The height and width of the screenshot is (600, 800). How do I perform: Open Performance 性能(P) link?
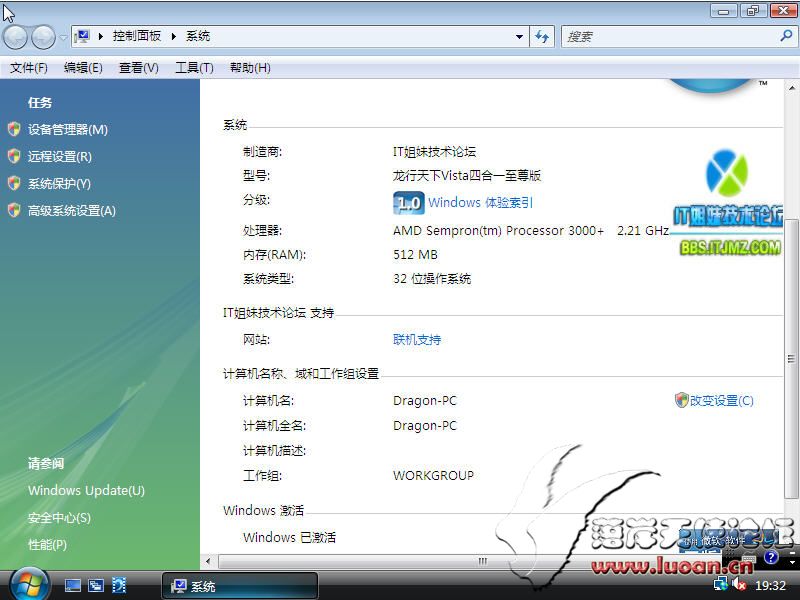click(x=47, y=545)
